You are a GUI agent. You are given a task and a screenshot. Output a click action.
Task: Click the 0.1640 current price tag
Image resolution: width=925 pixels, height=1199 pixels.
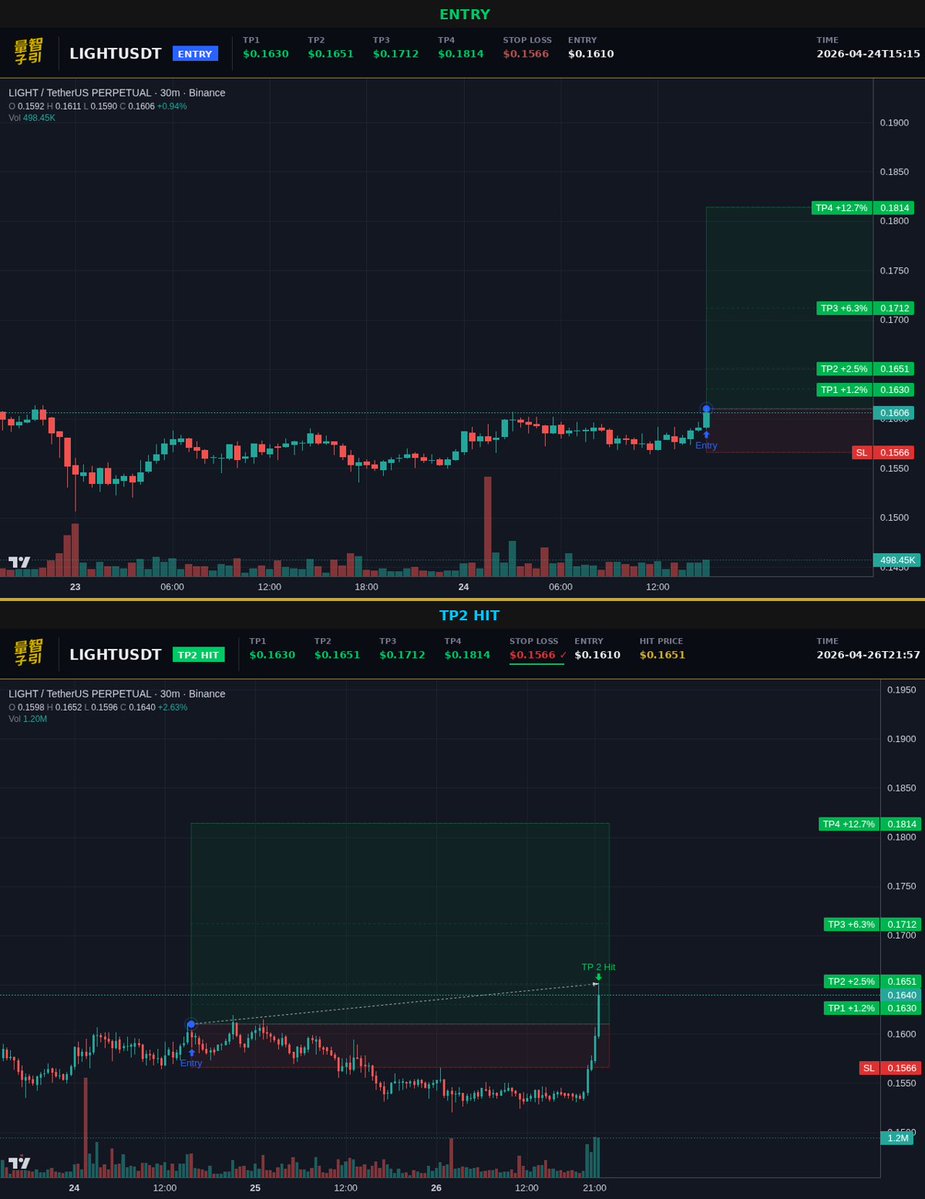[x=901, y=995]
